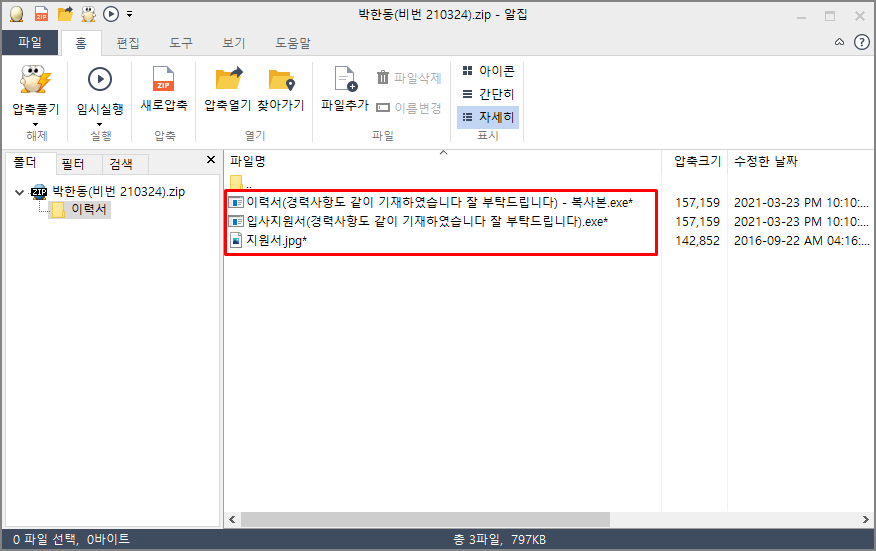Click the new ZIP quick-access icon in the title bar
Screen dimensions: 876x551
click(x=41, y=14)
